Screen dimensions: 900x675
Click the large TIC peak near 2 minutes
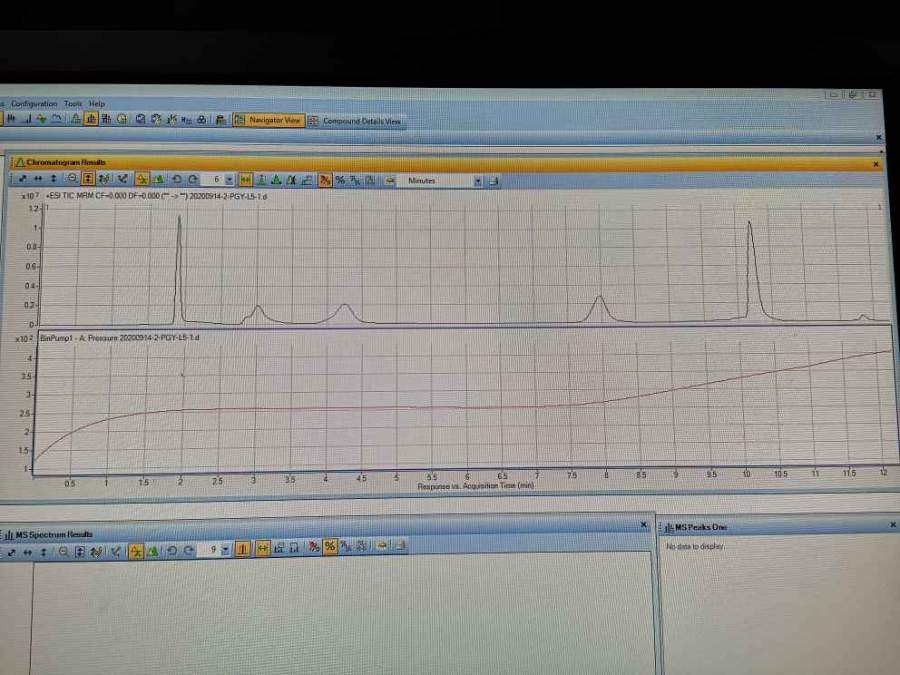coord(180,270)
